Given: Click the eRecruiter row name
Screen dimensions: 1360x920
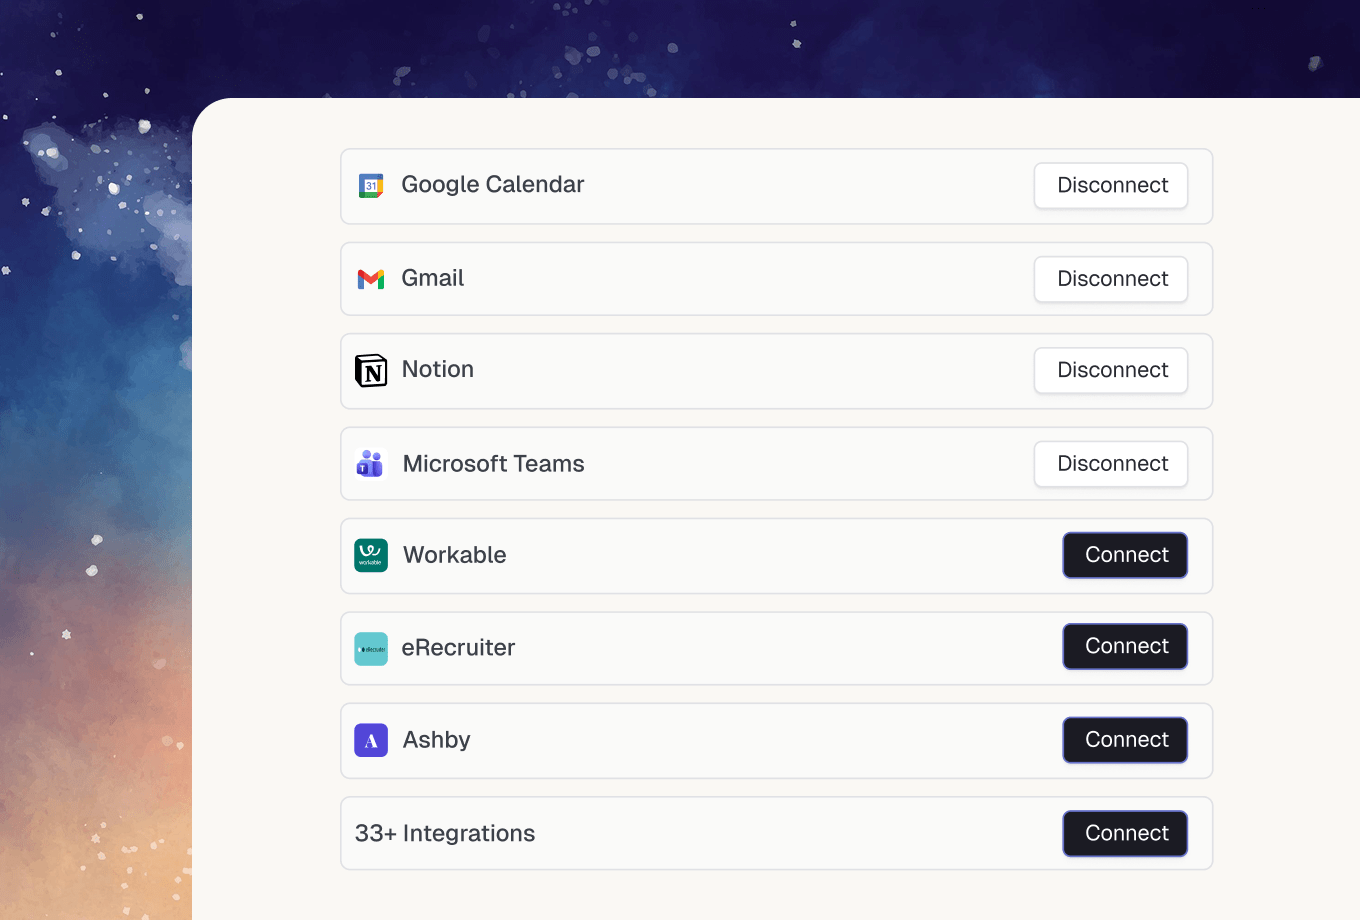Looking at the screenshot, I should click(458, 648).
